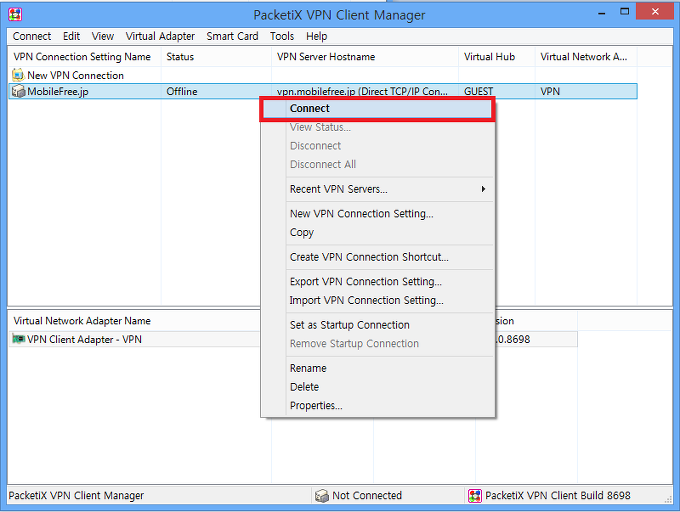The width and height of the screenshot is (680, 512).
Task: Choose Connect in the context menu
Action: pos(378,108)
